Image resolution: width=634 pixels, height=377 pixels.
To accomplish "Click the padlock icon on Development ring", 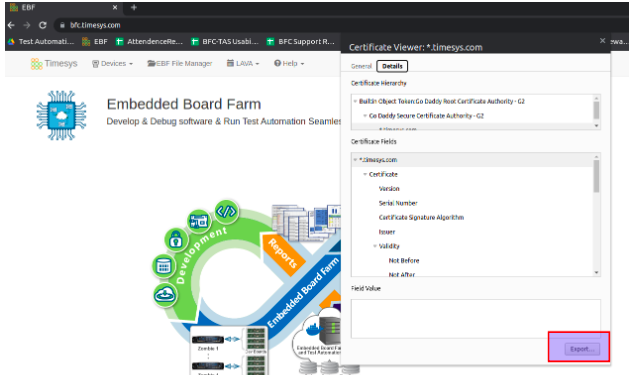I will [176, 239].
